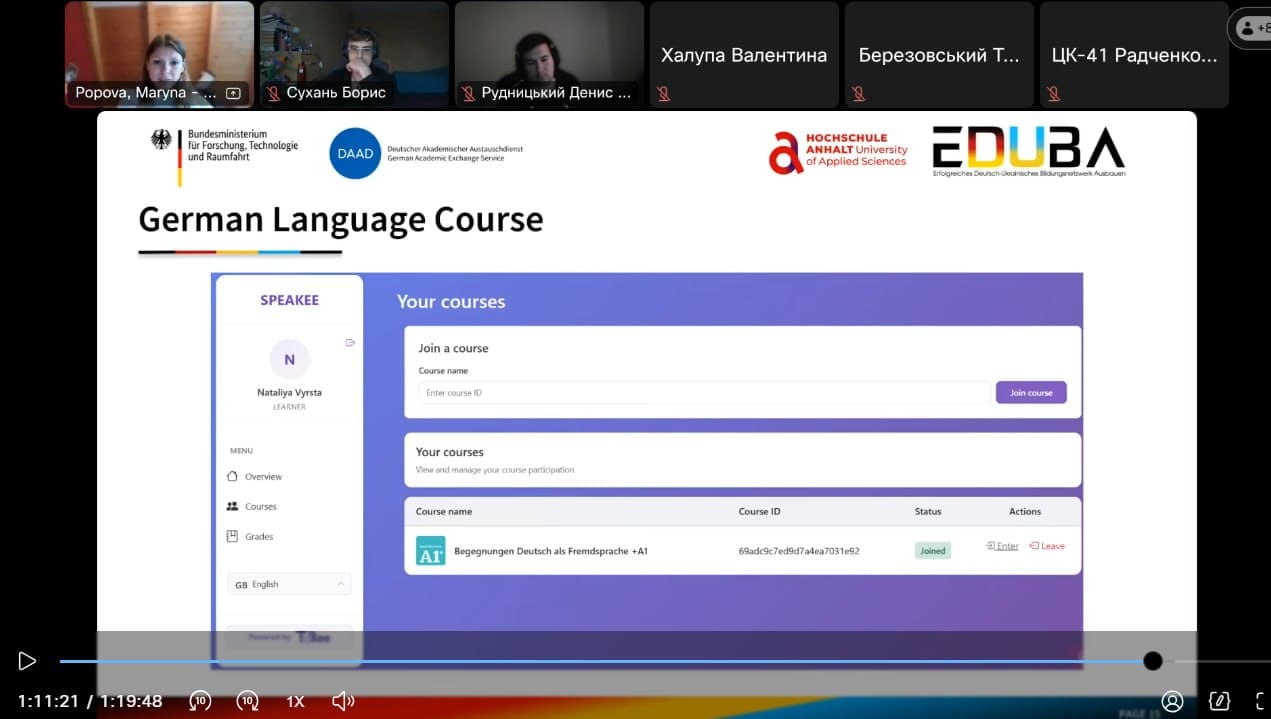Click the Grades book icon
The image size is (1271, 719).
tap(233, 536)
